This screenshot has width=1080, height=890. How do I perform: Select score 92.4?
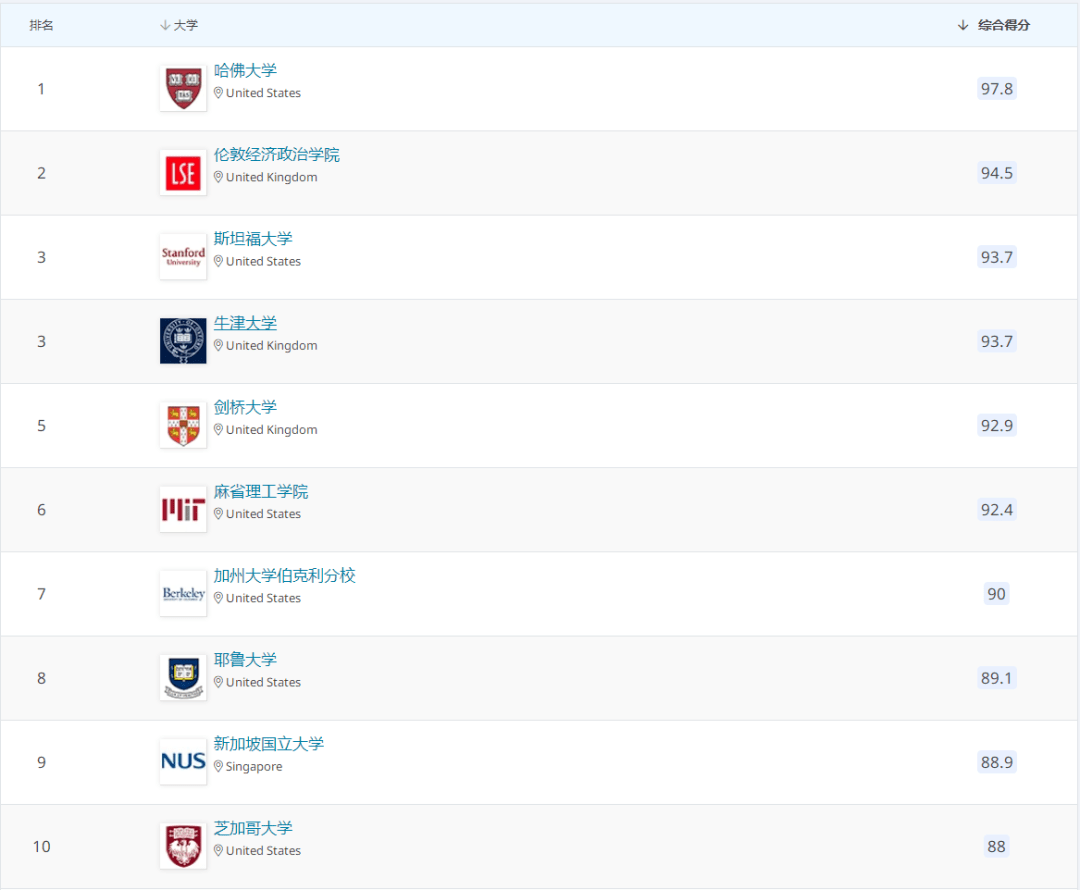997,509
